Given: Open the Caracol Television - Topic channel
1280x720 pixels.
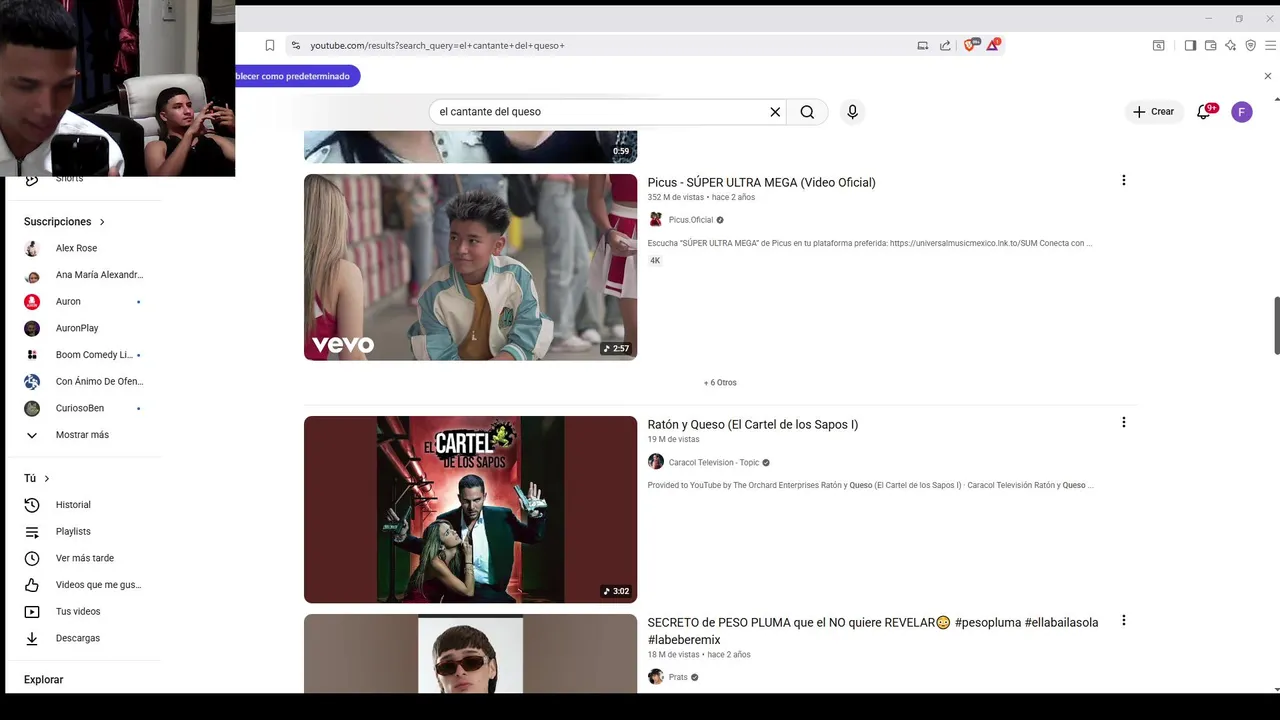Looking at the screenshot, I should [x=714, y=463].
